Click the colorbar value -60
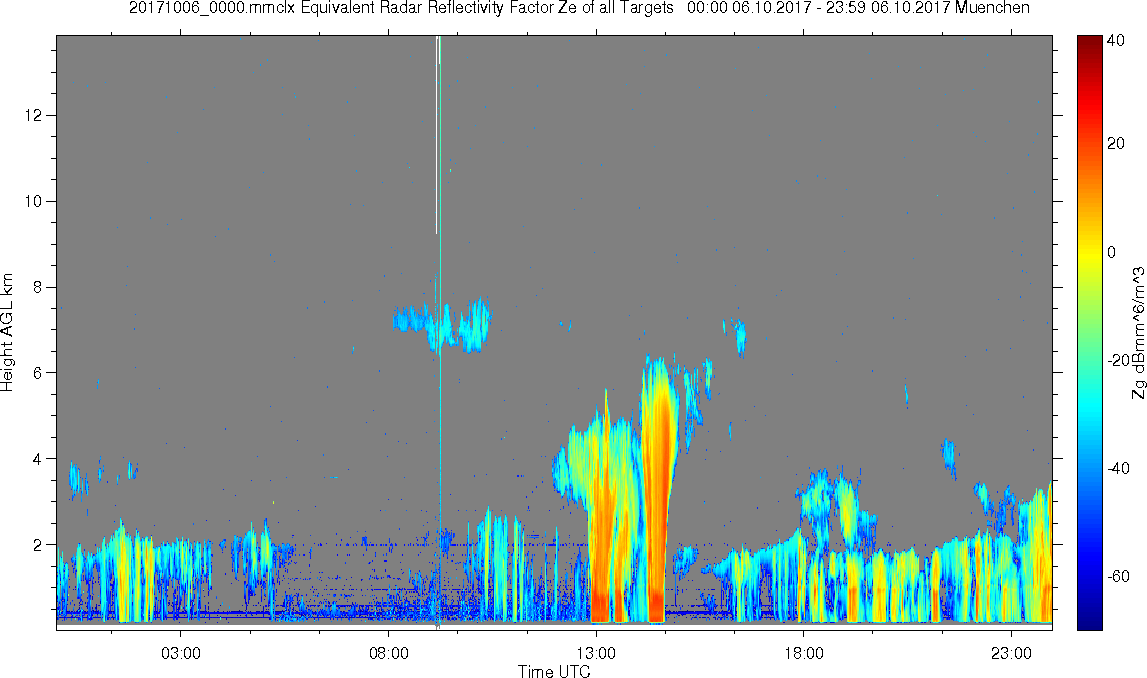 pos(1117,576)
